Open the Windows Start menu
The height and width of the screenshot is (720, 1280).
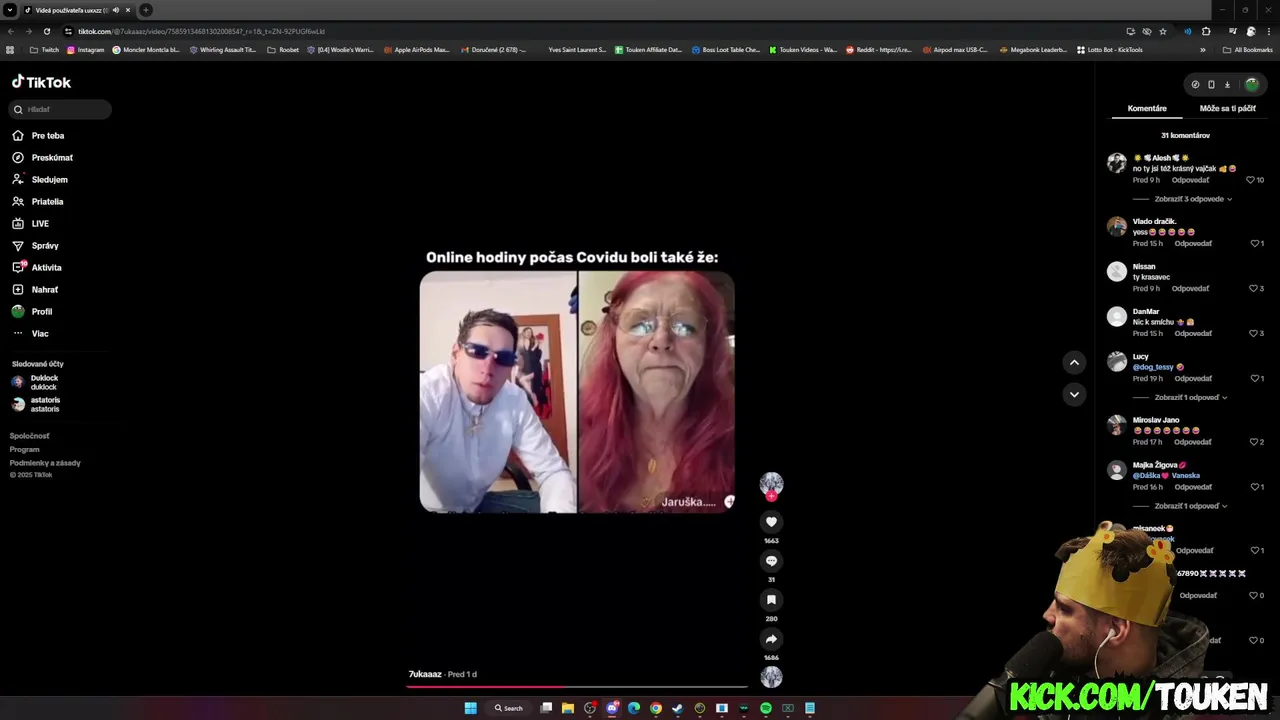coord(470,708)
